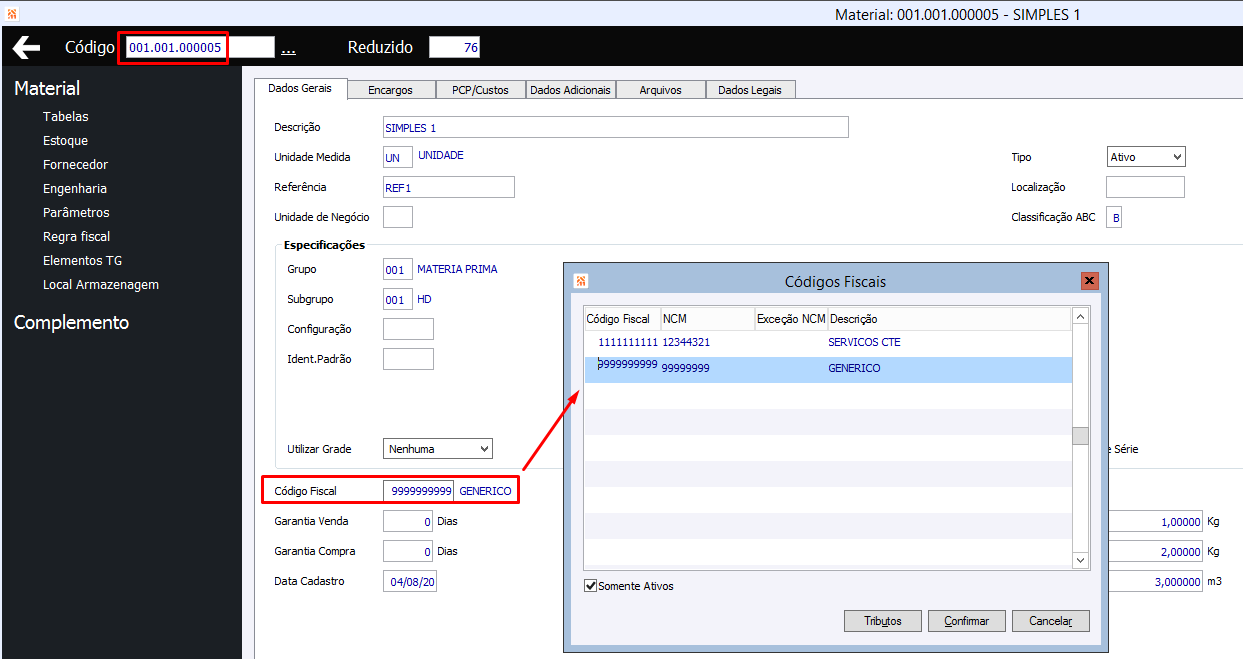Click the Garantia Venda days field
The height and width of the screenshot is (659, 1243).
408,521
